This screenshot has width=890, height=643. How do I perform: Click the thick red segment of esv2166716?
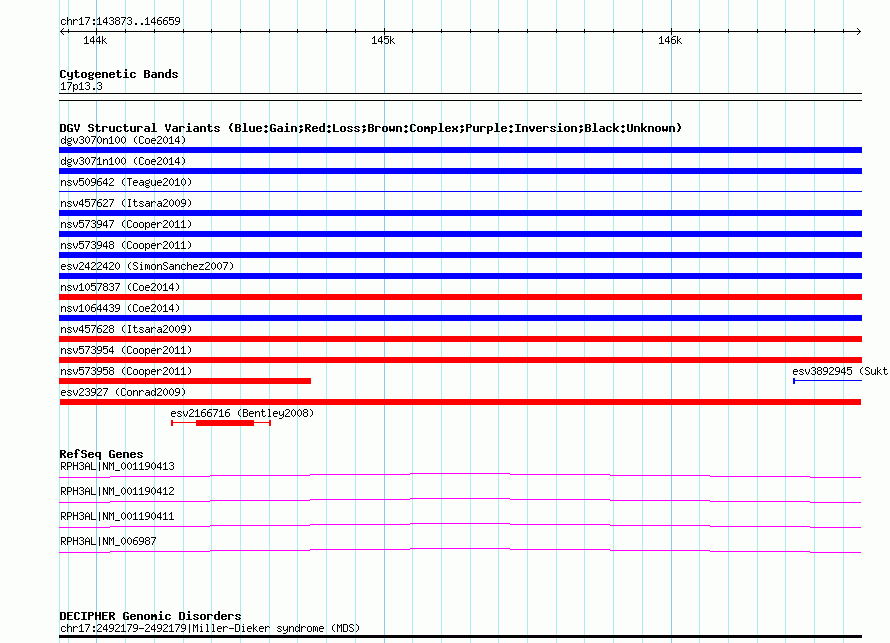tap(225, 423)
